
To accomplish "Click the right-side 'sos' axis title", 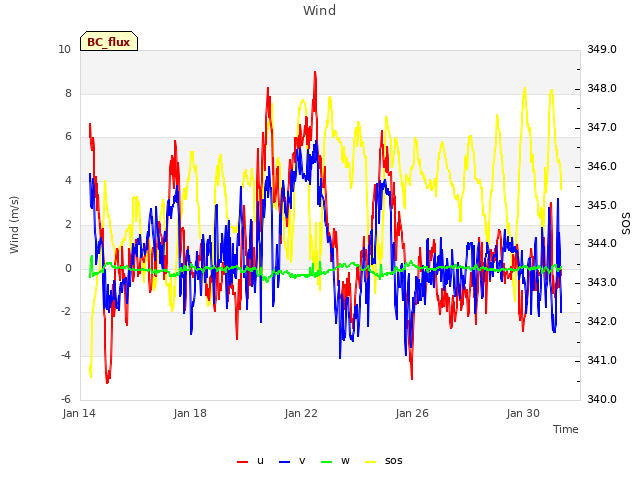I will pos(626,224).
